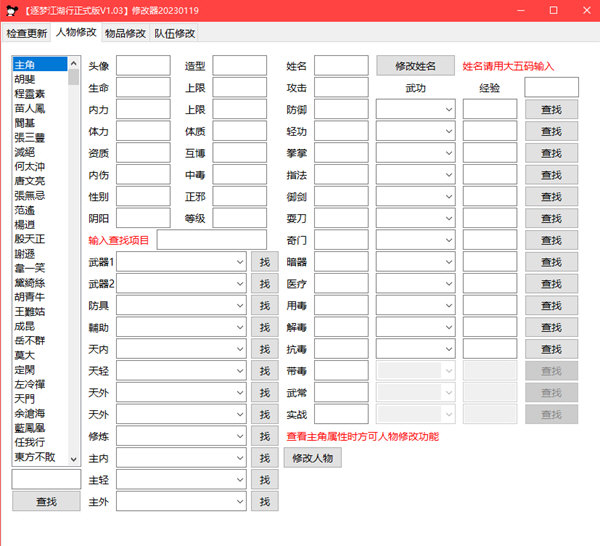Click the 找 button next to 主外
This screenshot has height=546, width=600.
[x=264, y=501]
